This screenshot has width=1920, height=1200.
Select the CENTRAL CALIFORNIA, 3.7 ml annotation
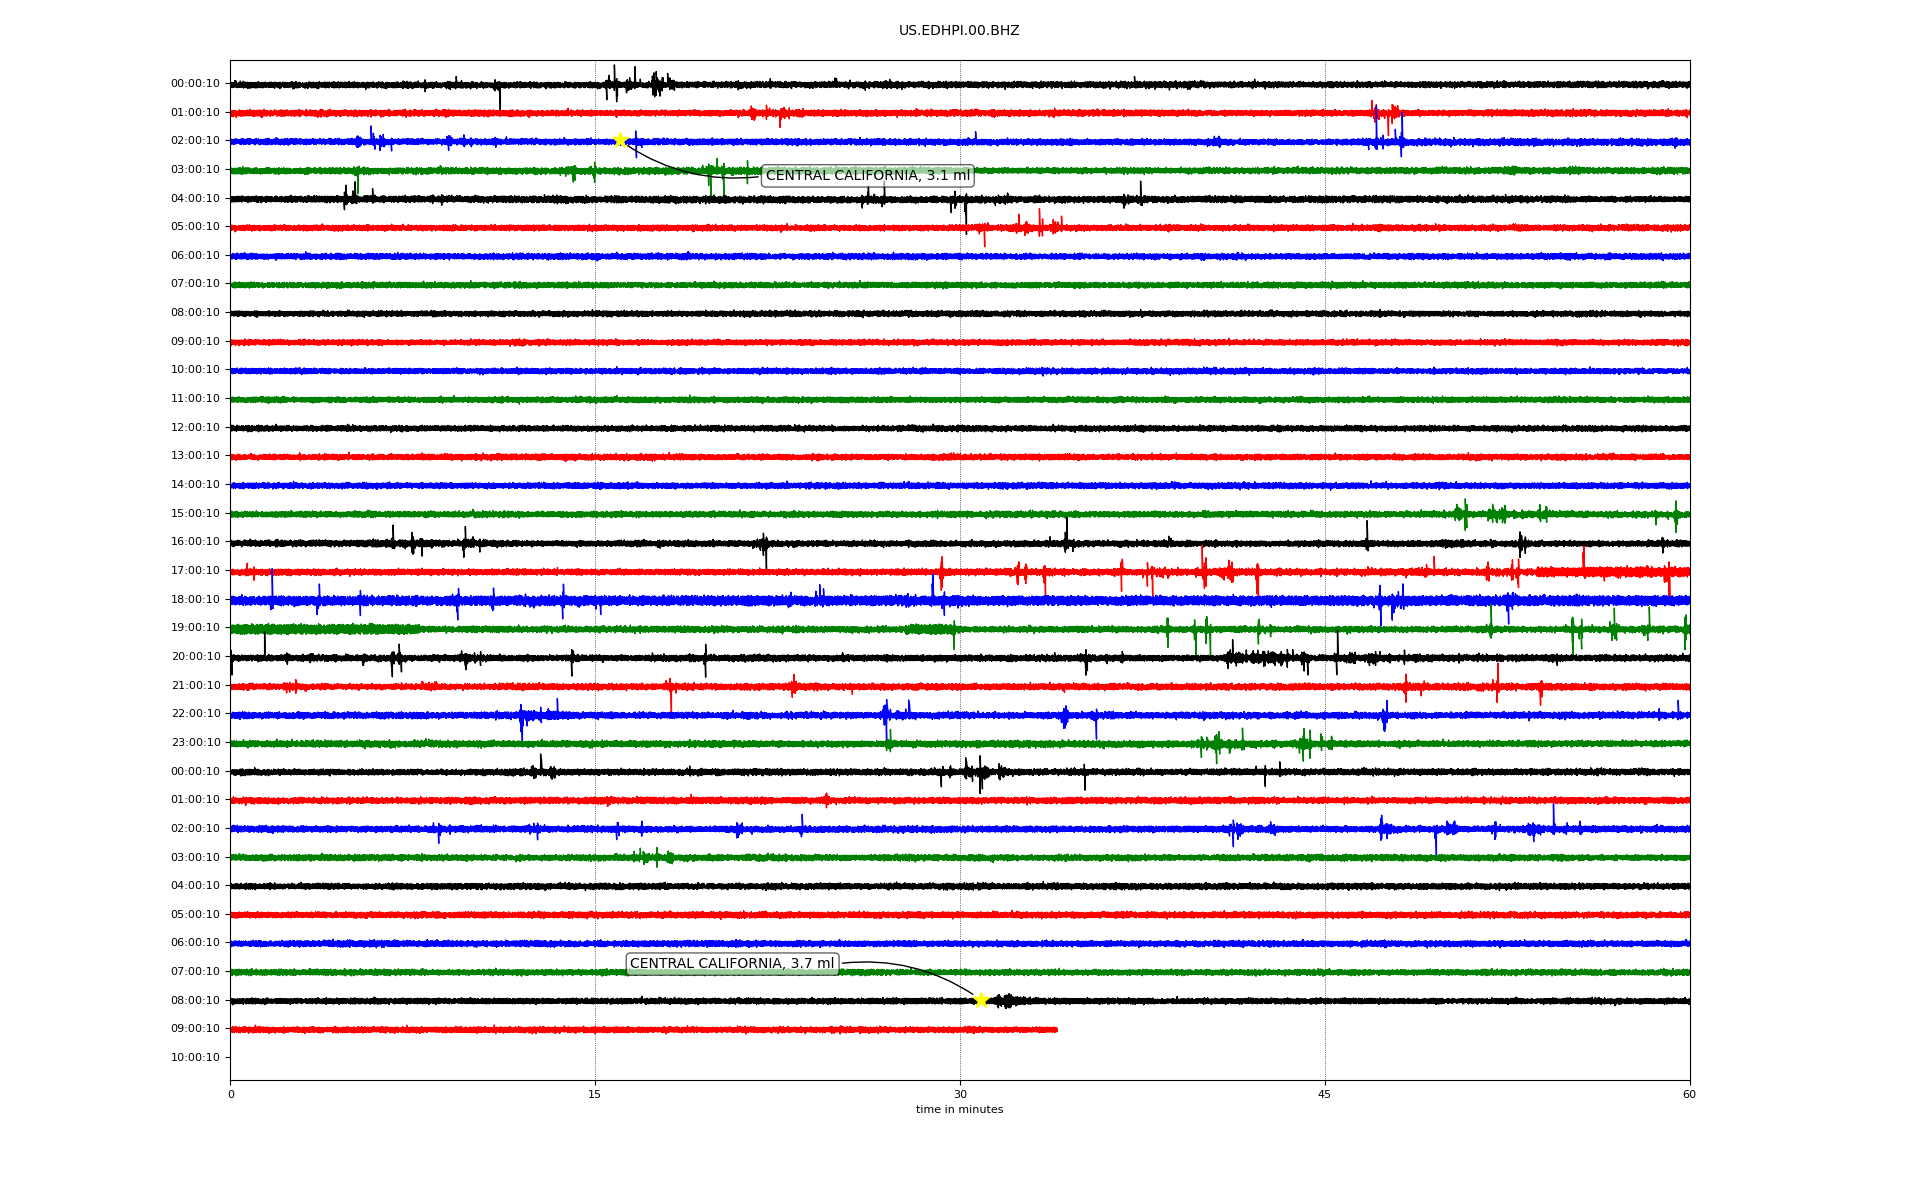click(732, 964)
